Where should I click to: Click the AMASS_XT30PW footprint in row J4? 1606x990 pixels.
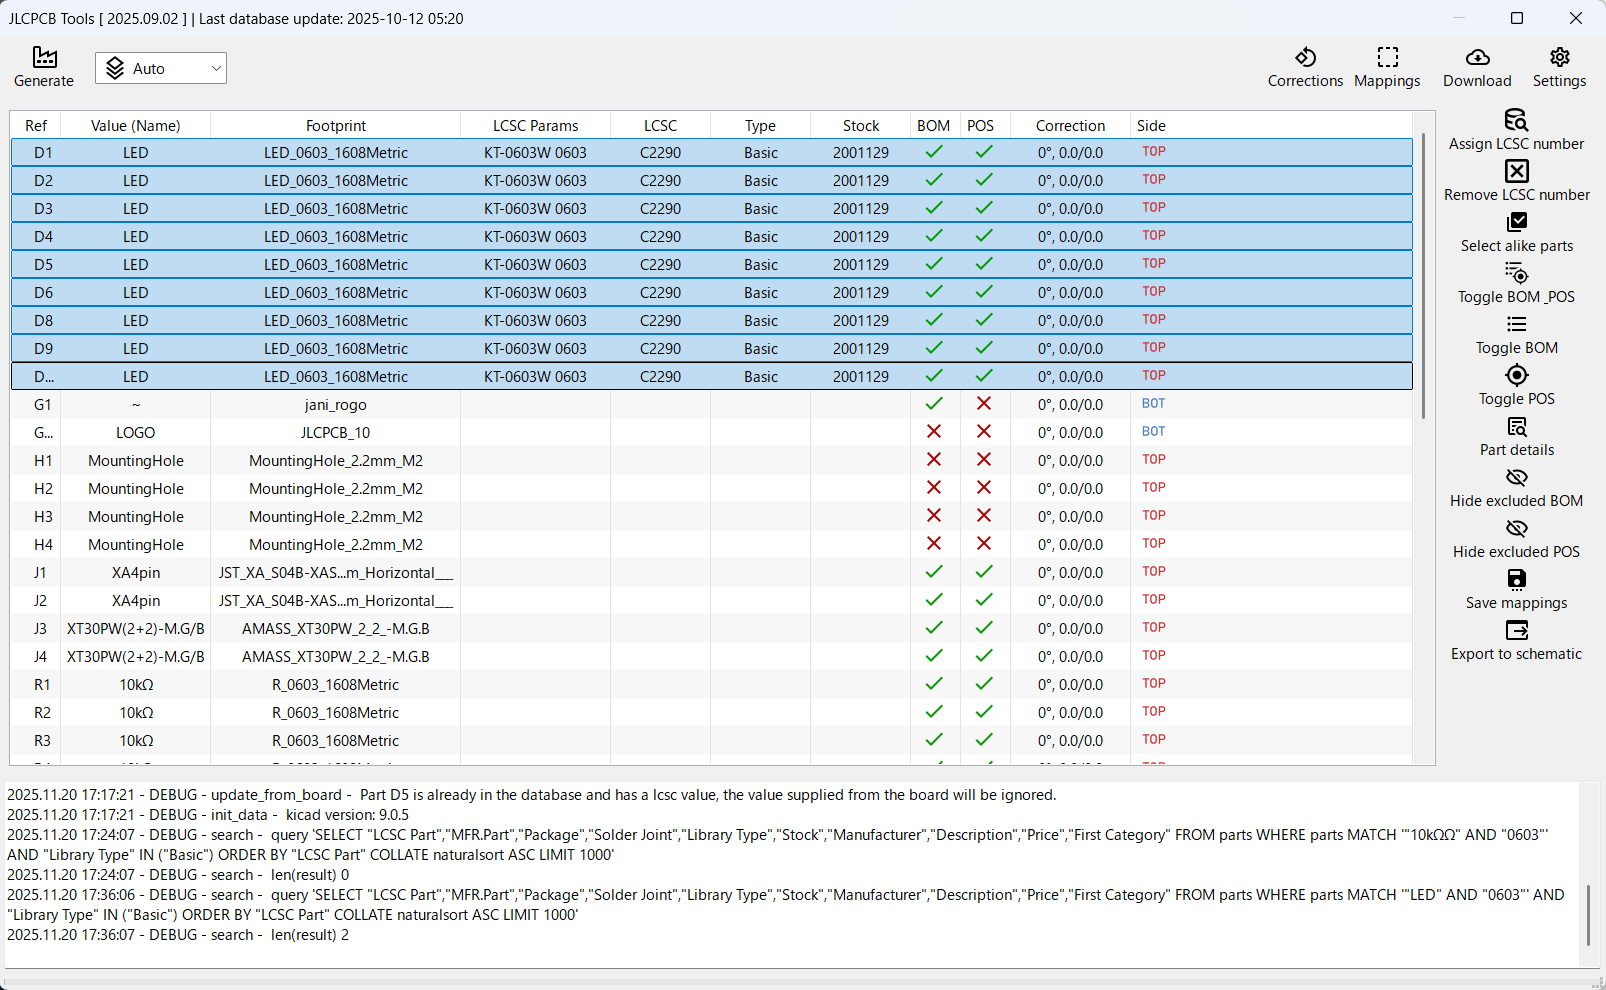click(x=336, y=656)
